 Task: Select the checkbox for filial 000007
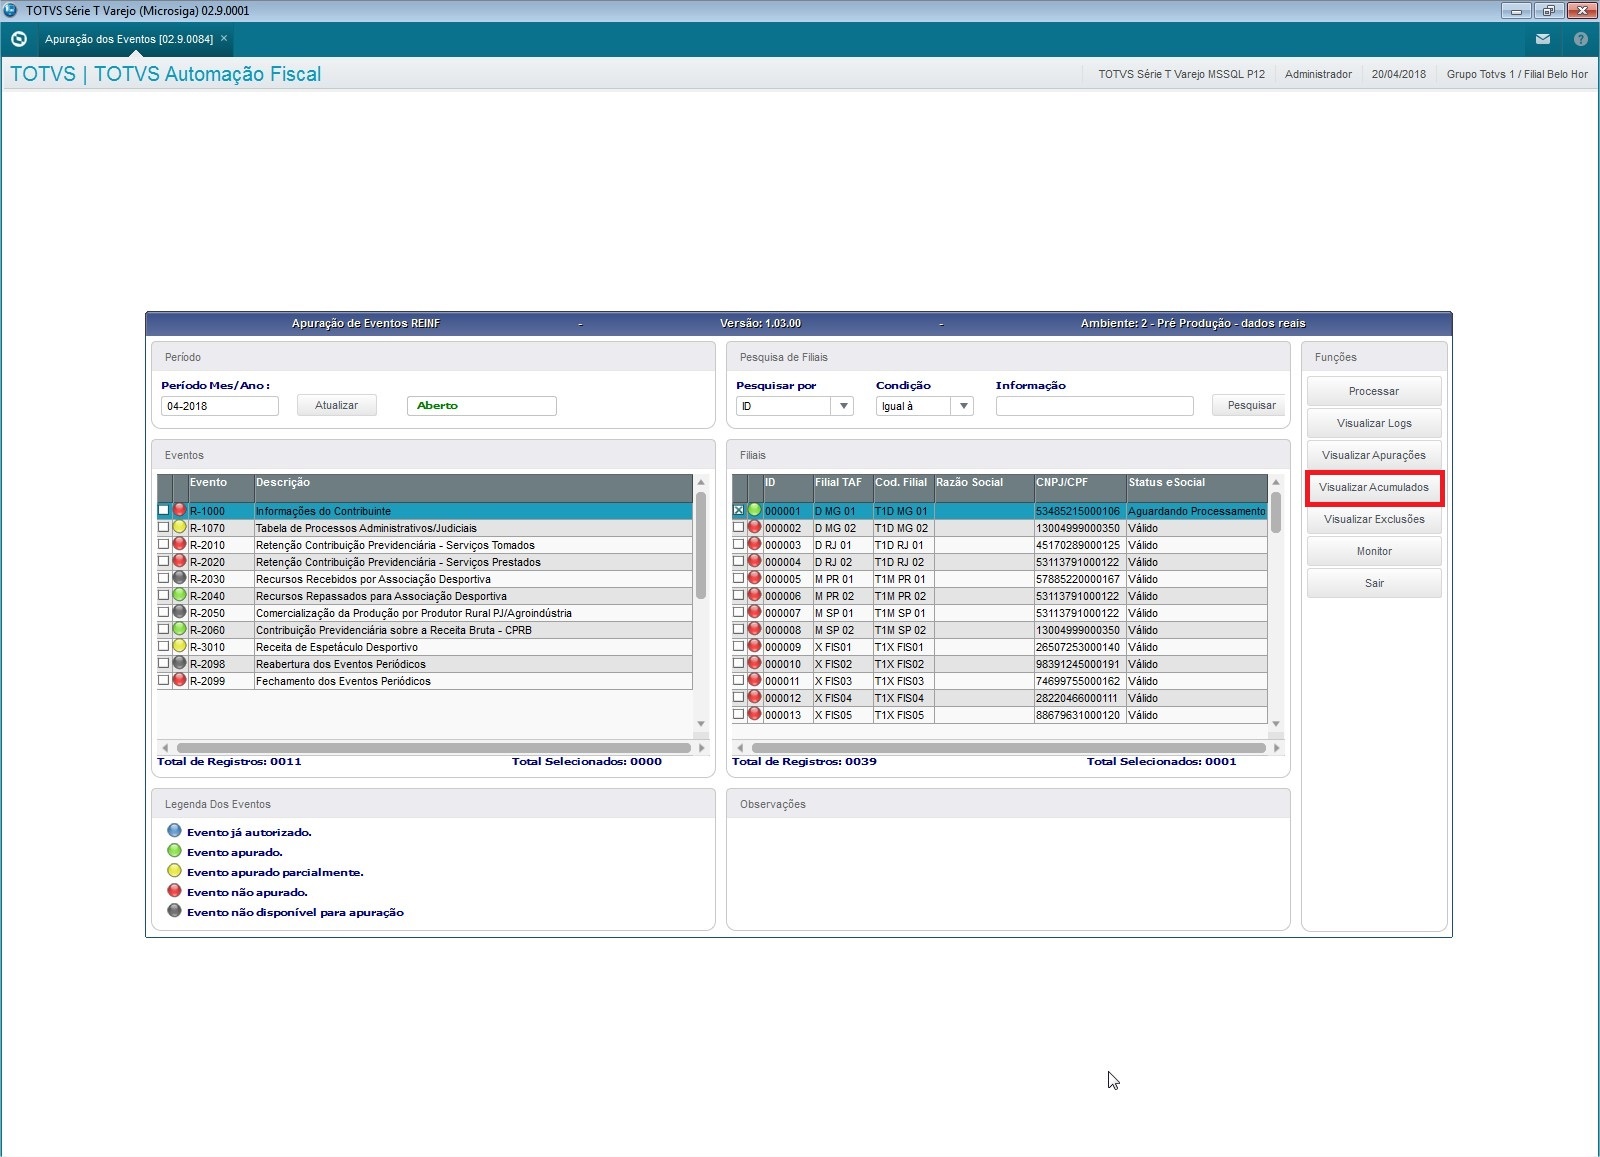pos(739,612)
